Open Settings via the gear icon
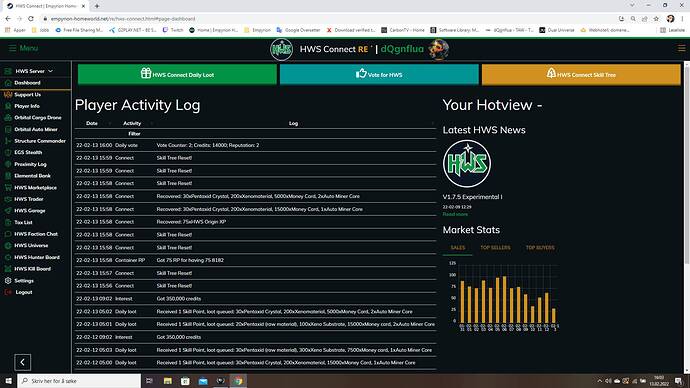690x388 pixels. pyautogui.click(x=8, y=280)
